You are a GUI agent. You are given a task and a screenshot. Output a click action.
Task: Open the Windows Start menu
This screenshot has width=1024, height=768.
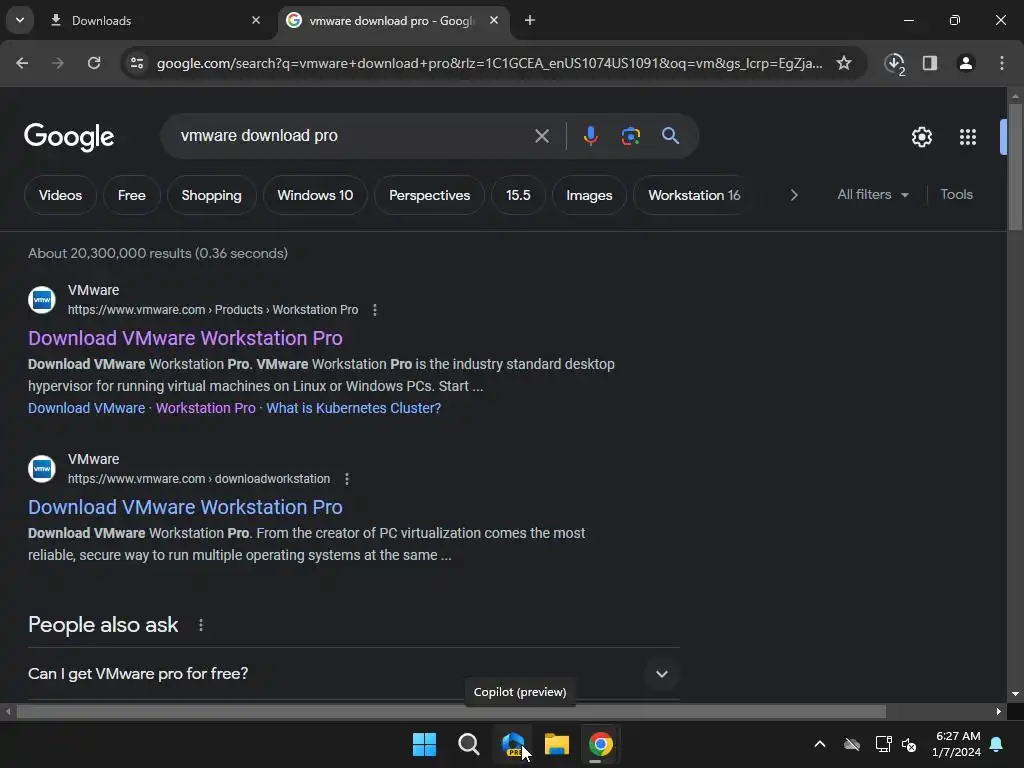[424, 744]
